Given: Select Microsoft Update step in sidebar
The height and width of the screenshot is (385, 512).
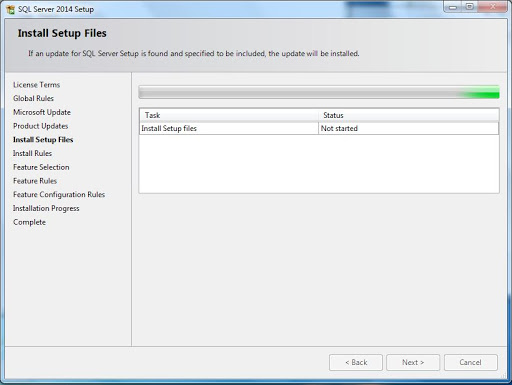Looking at the screenshot, I should (x=42, y=112).
